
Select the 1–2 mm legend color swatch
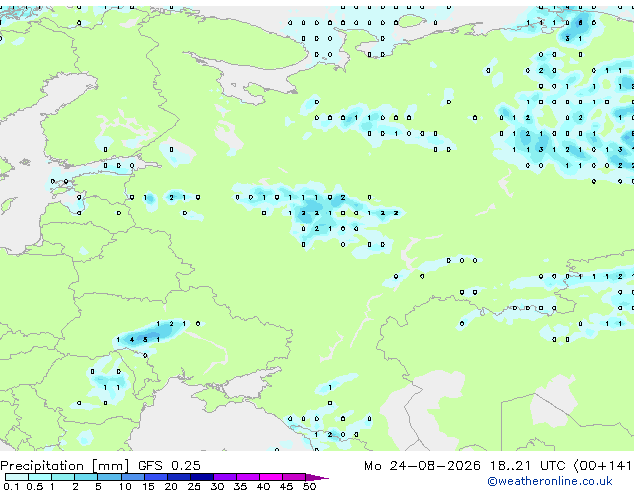click(63, 477)
